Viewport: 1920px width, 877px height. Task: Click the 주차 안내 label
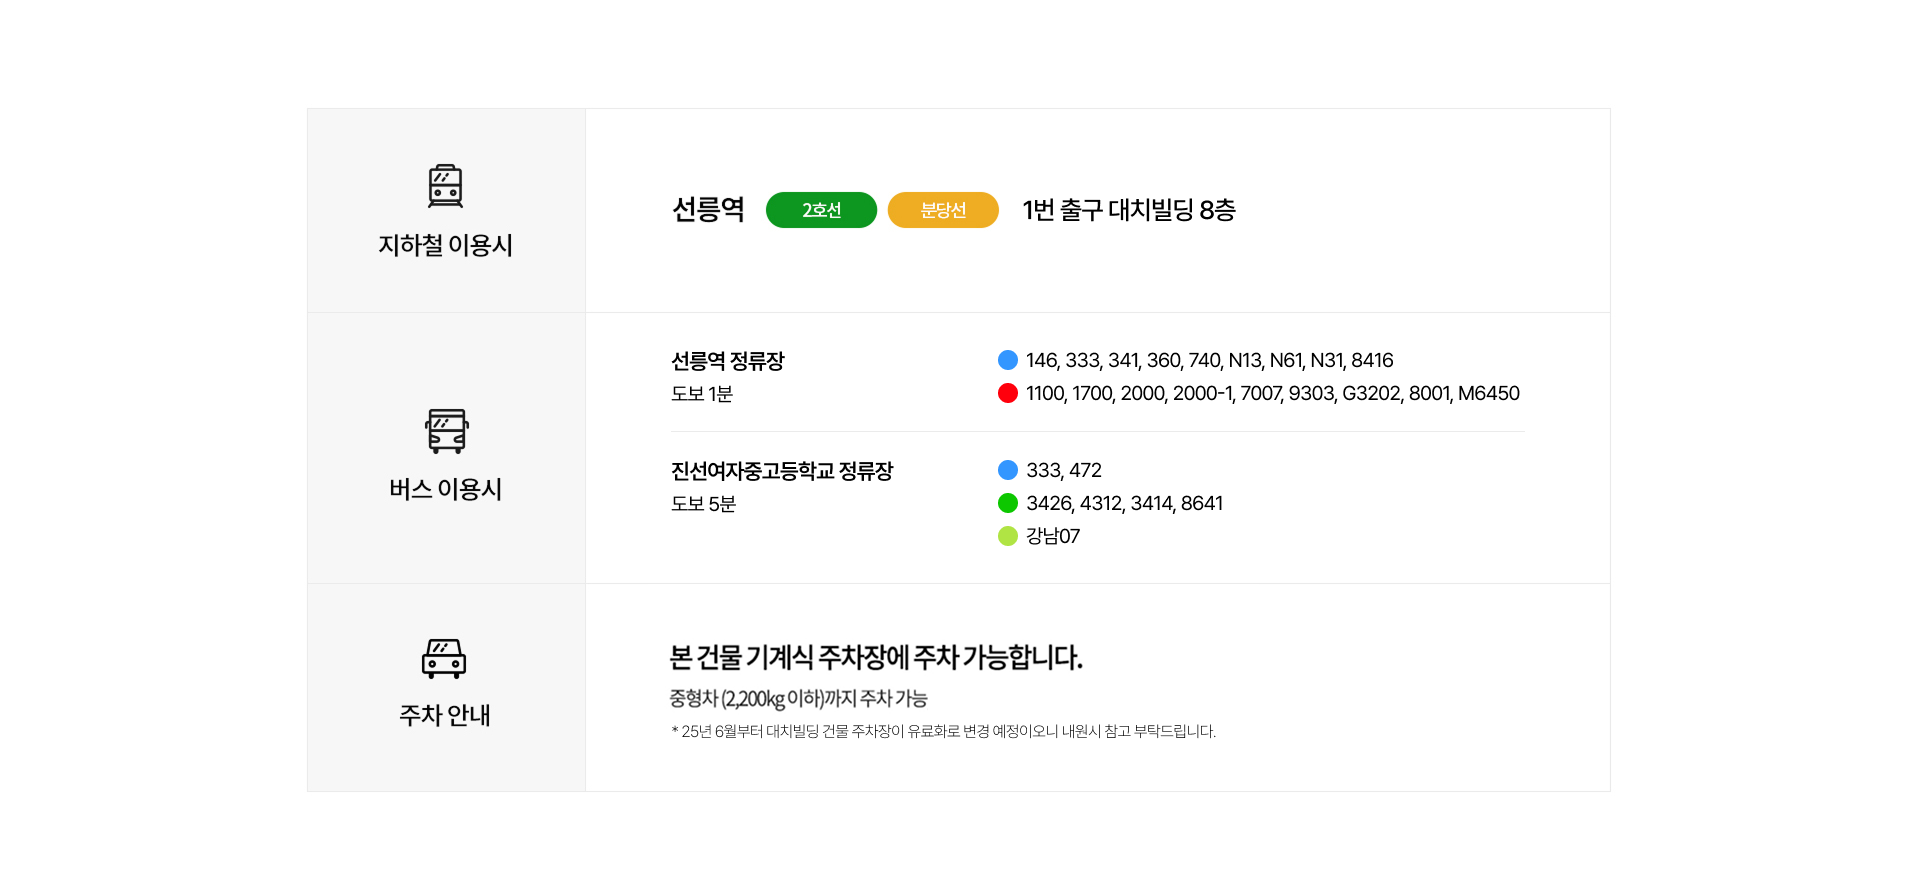click(x=445, y=715)
